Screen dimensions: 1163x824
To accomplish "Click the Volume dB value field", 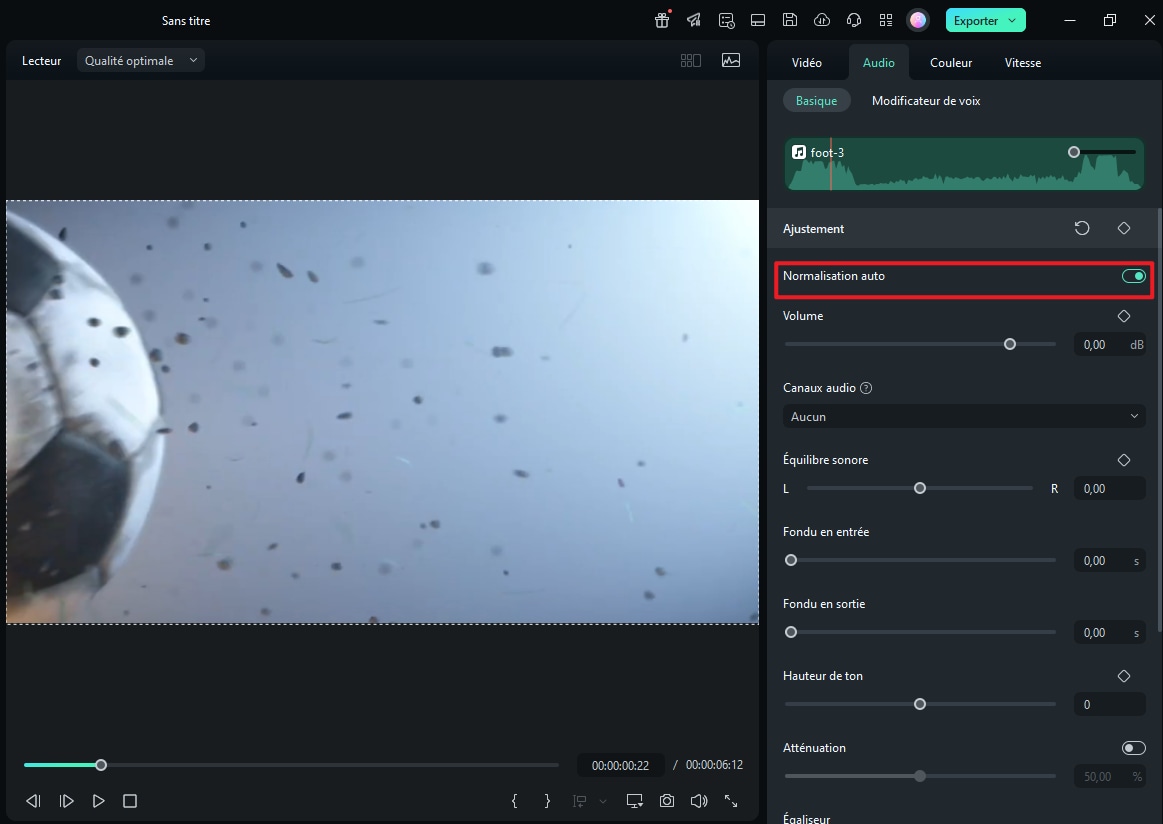I will [x=1110, y=344].
